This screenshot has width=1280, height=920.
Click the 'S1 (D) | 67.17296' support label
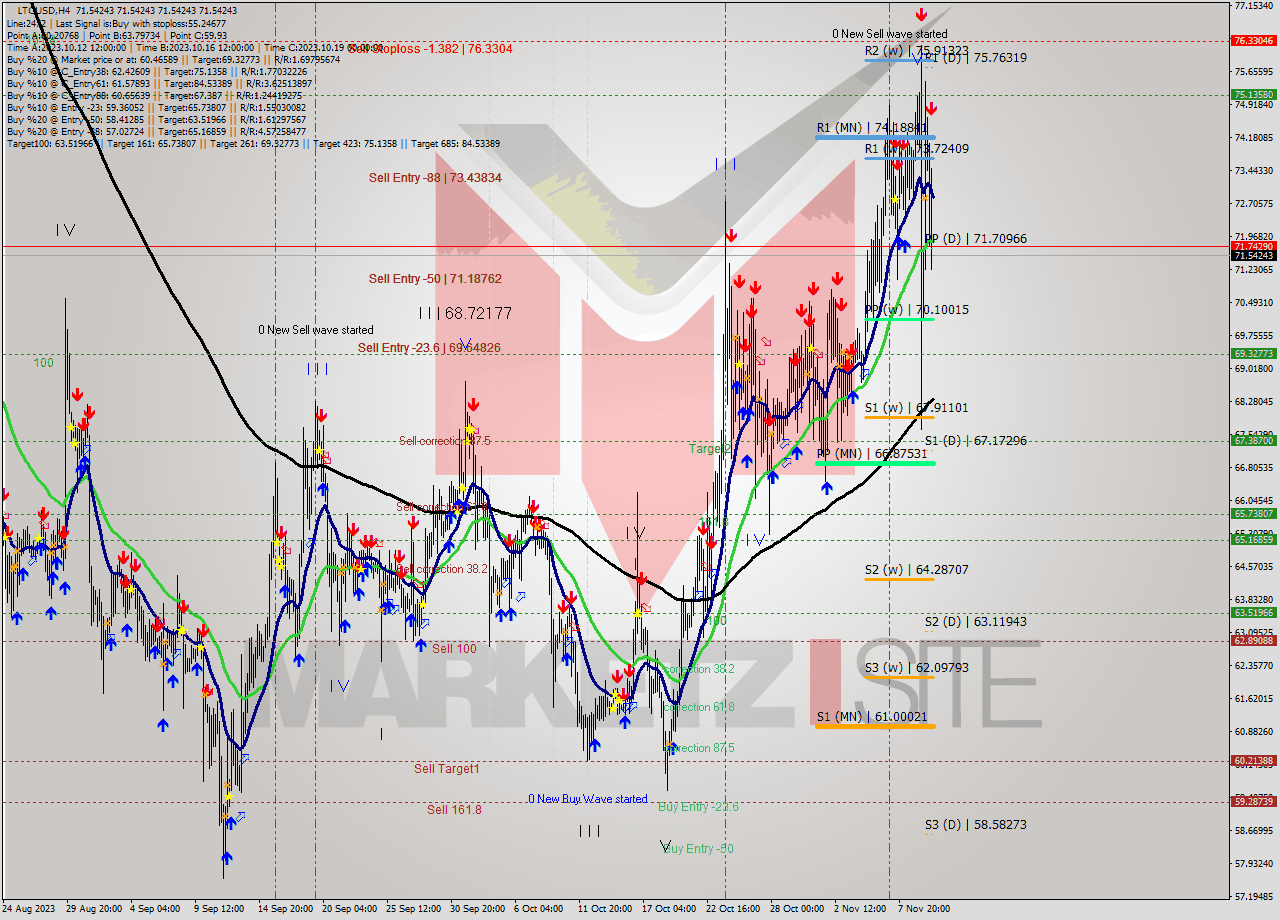pos(976,441)
